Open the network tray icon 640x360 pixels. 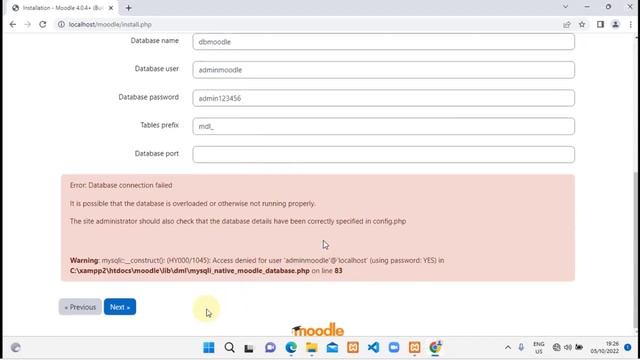point(556,347)
